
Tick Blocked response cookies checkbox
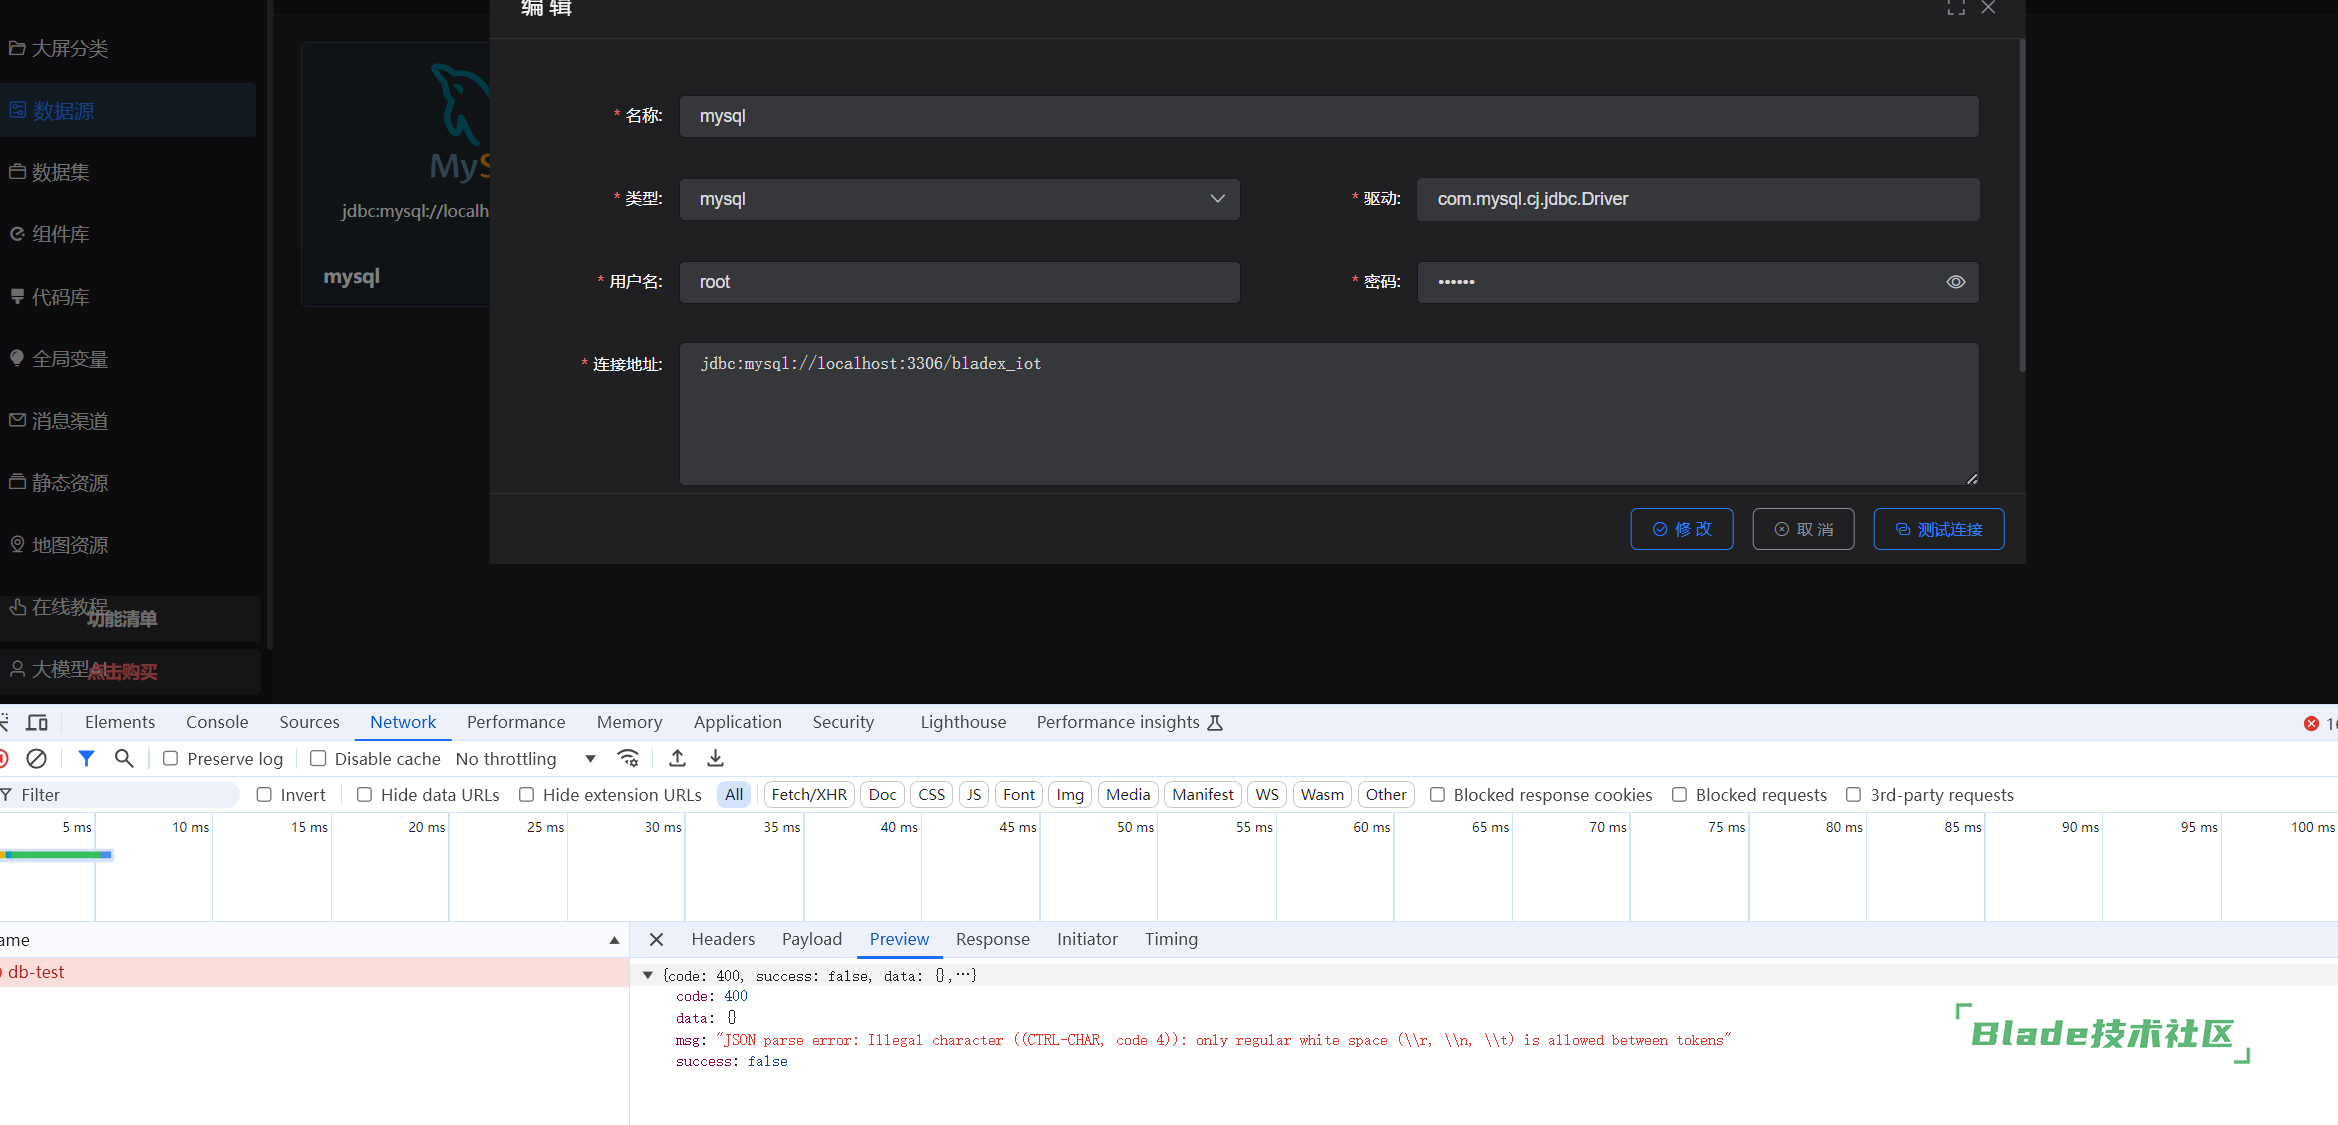click(x=1437, y=795)
